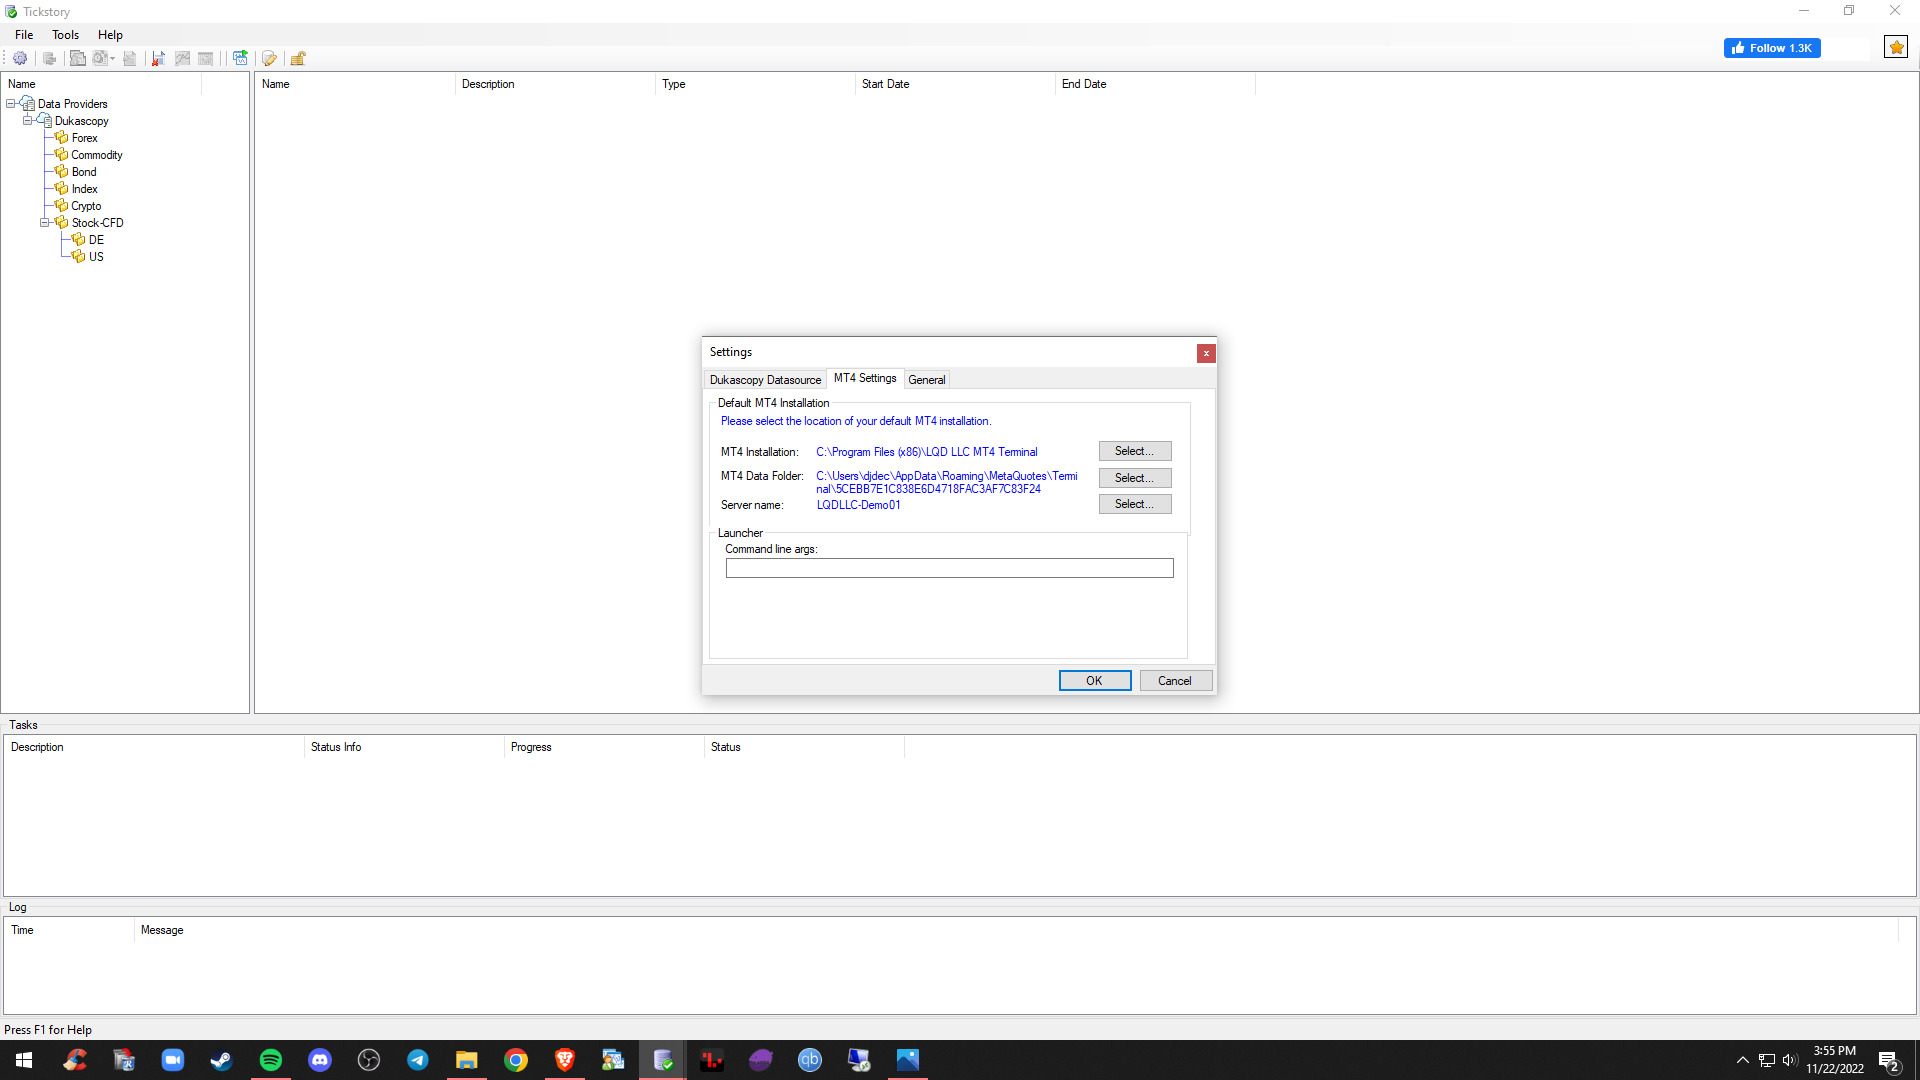This screenshot has height=1080, width=1920.
Task: Open the Windows Start menu
Action: pyautogui.click(x=24, y=1060)
